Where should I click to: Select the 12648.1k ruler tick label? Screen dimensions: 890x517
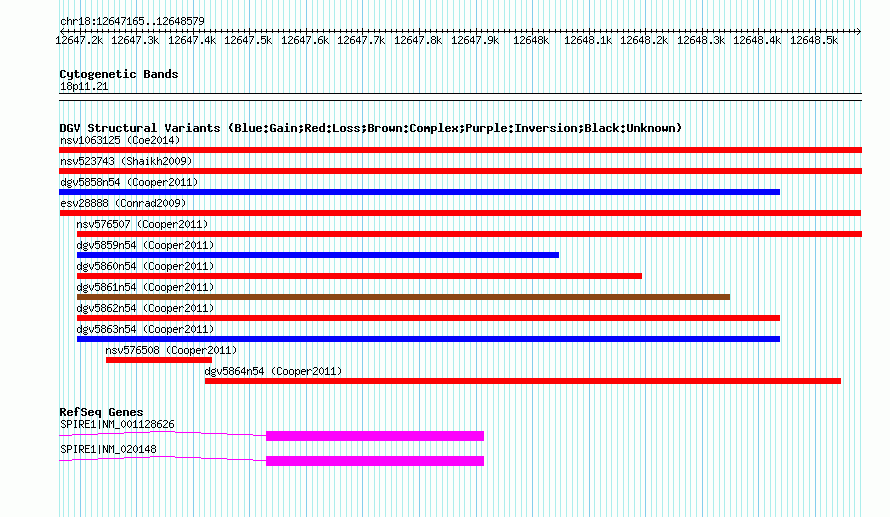click(588, 40)
